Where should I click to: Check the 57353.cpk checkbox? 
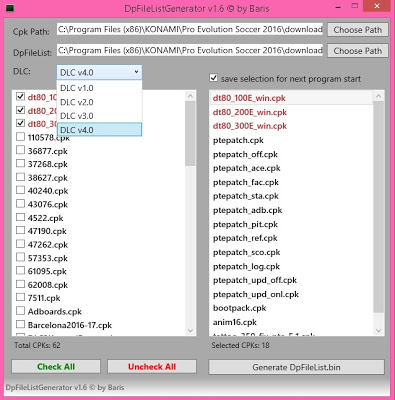(x=20, y=257)
